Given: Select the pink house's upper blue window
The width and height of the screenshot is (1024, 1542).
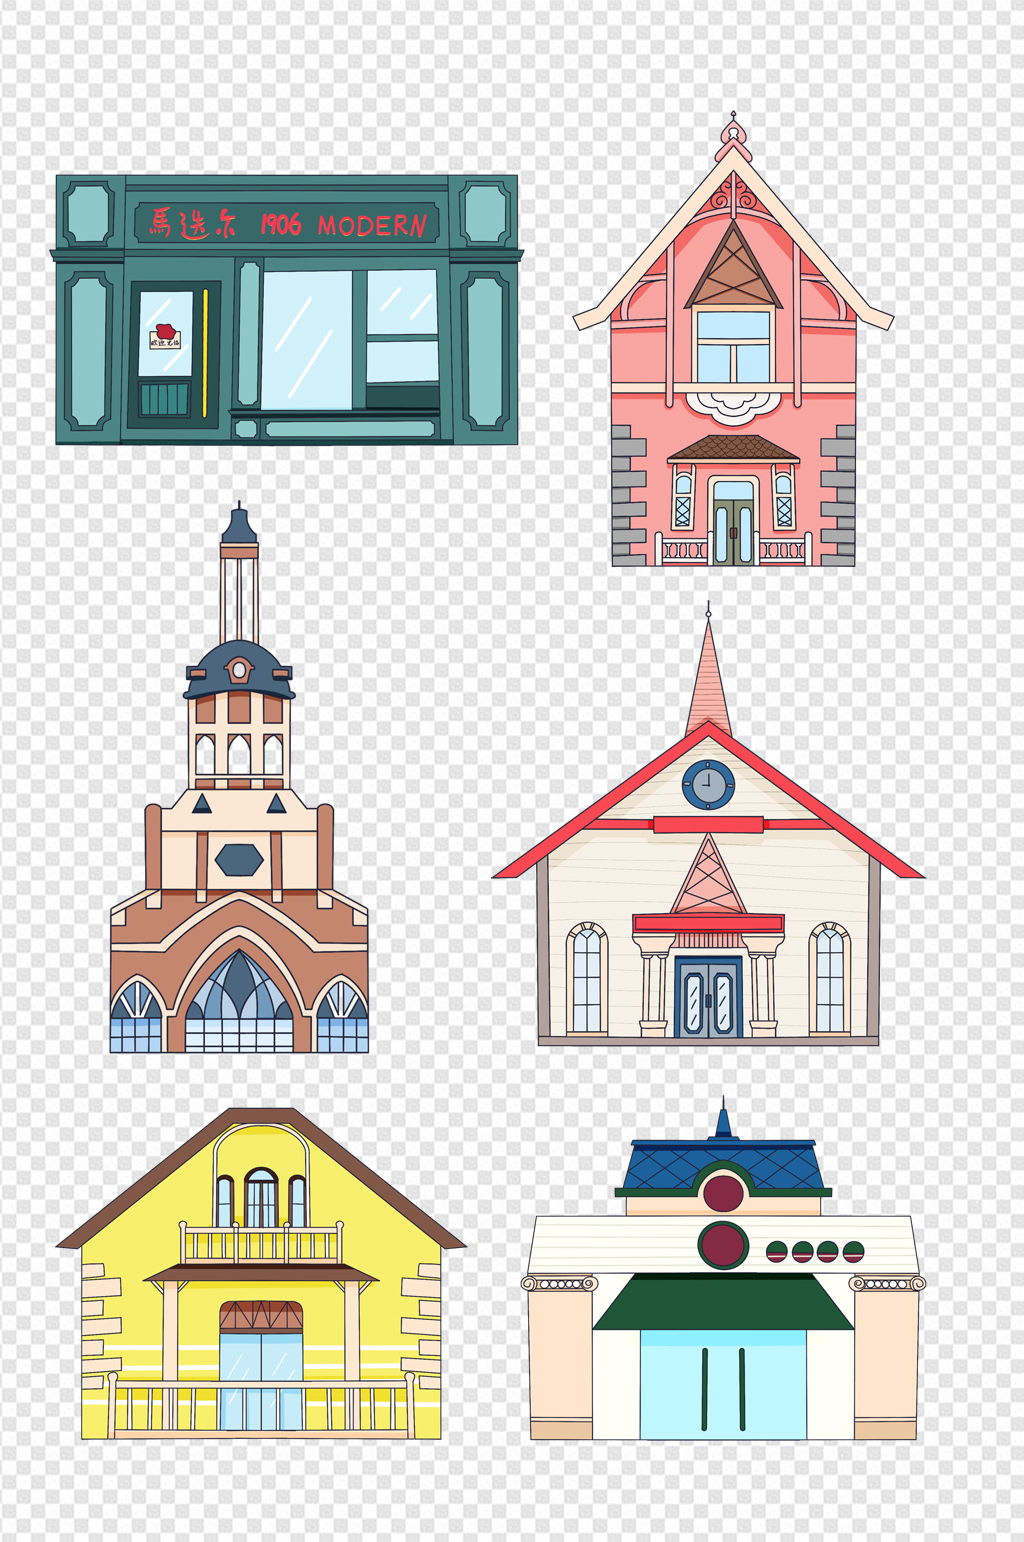Looking at the screenshot, I should (733, 347).
